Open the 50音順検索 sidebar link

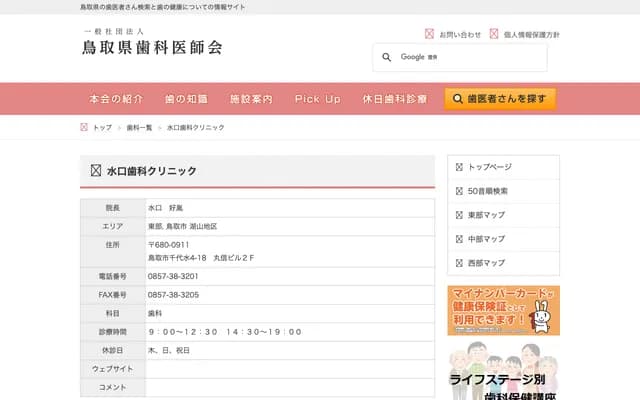pyautogui.click(x=488, y=191)
